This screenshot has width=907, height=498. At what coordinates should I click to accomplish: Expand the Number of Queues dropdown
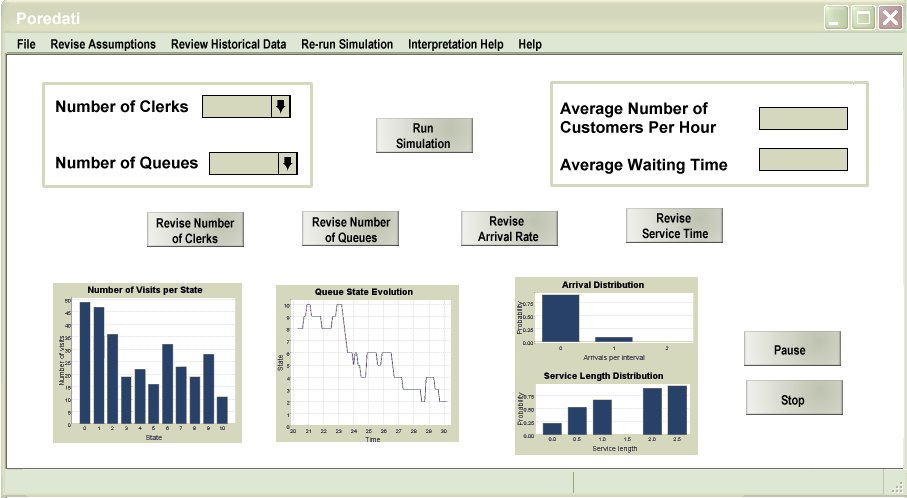(x=288, y=164)
